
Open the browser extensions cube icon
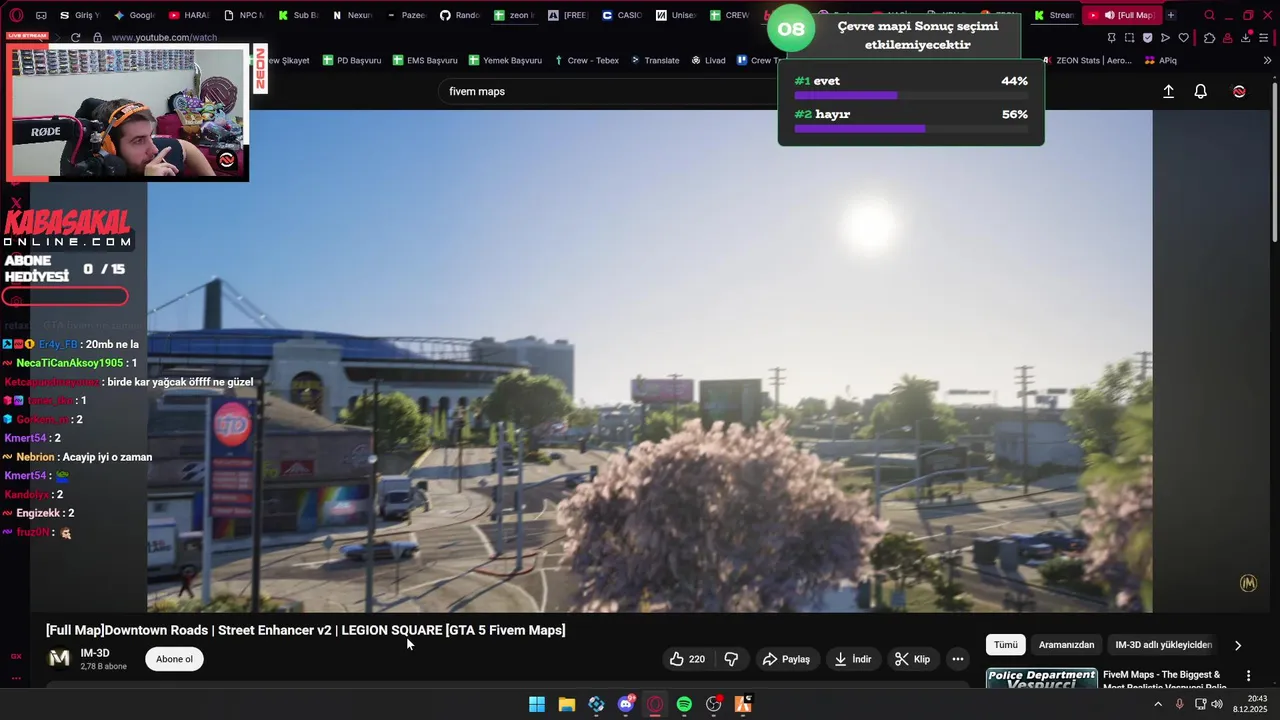click(1209, 38)
